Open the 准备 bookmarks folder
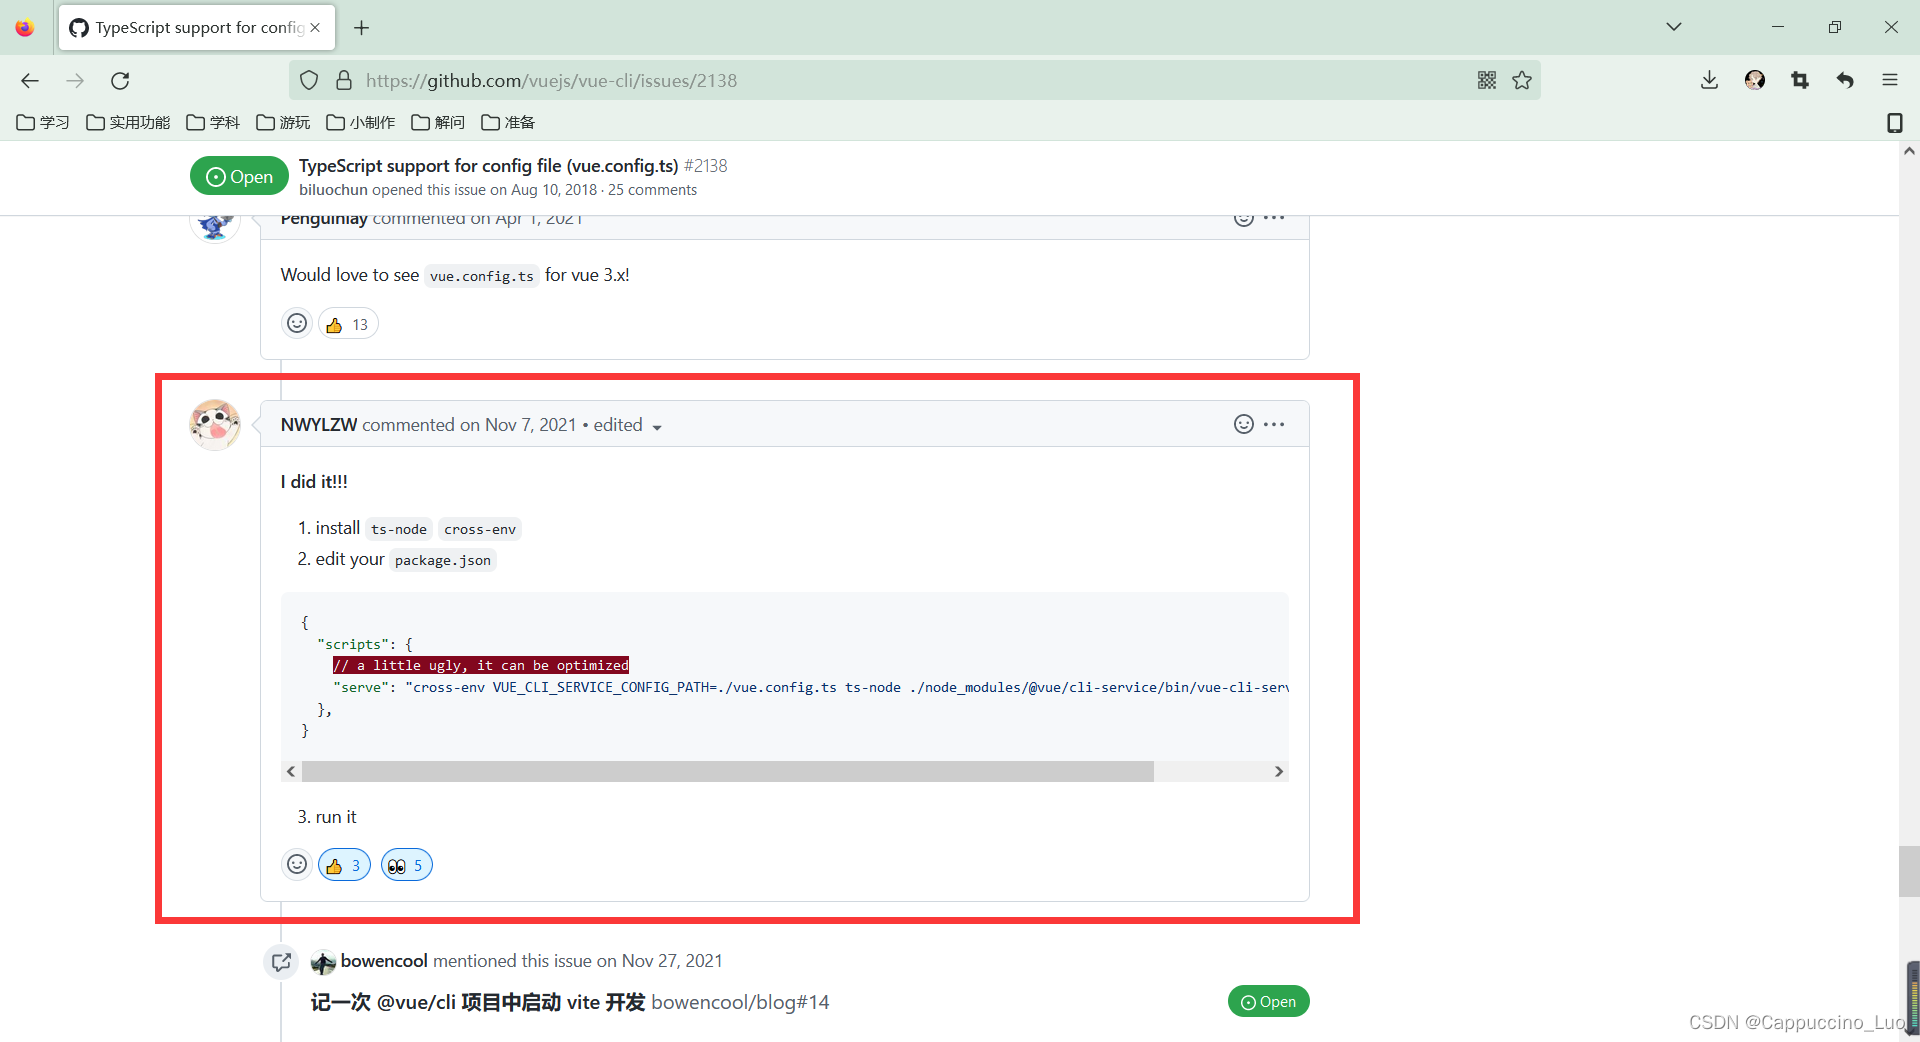The image size is (1920, 1042). click(508, 123)
